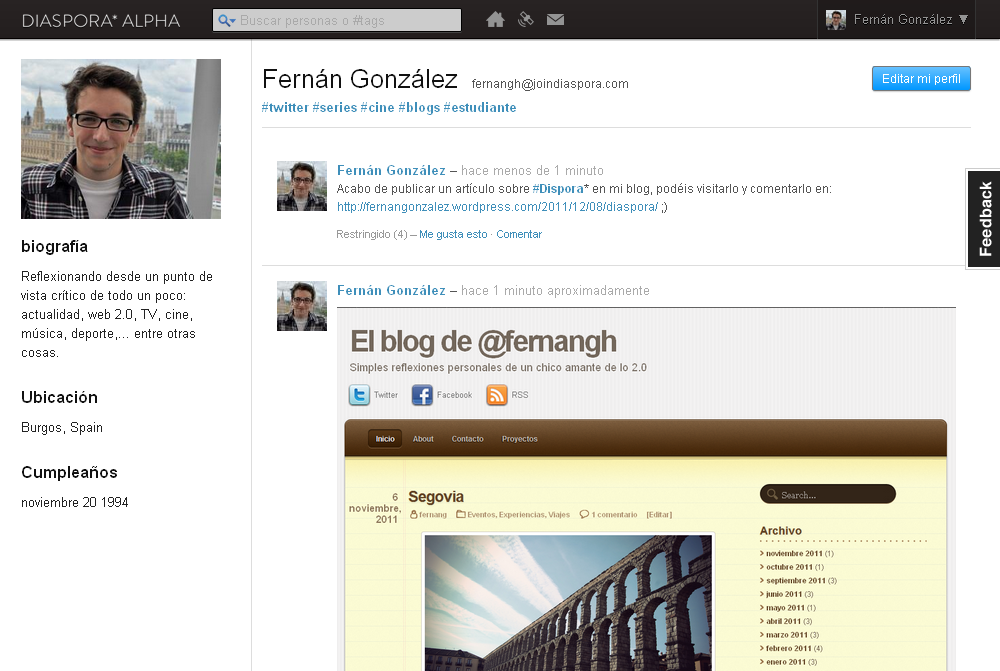Image resolution: width=1000 pixels, height=671 pixels.
Task: Click the Twitter icon in blog preview
Action: [x=359, y=395]
